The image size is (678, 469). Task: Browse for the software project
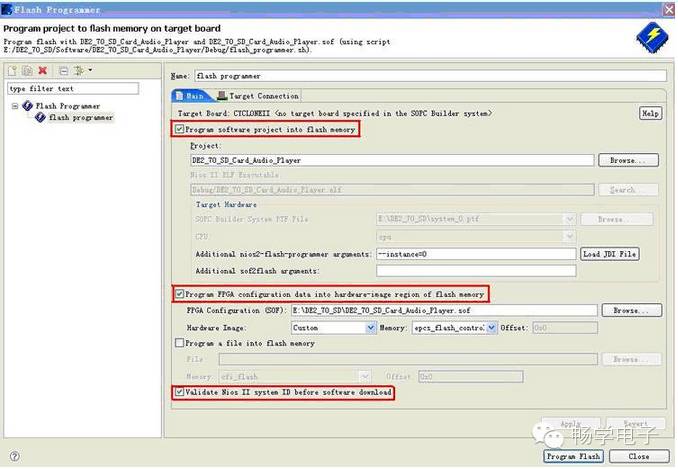click(x=629, y=160)
